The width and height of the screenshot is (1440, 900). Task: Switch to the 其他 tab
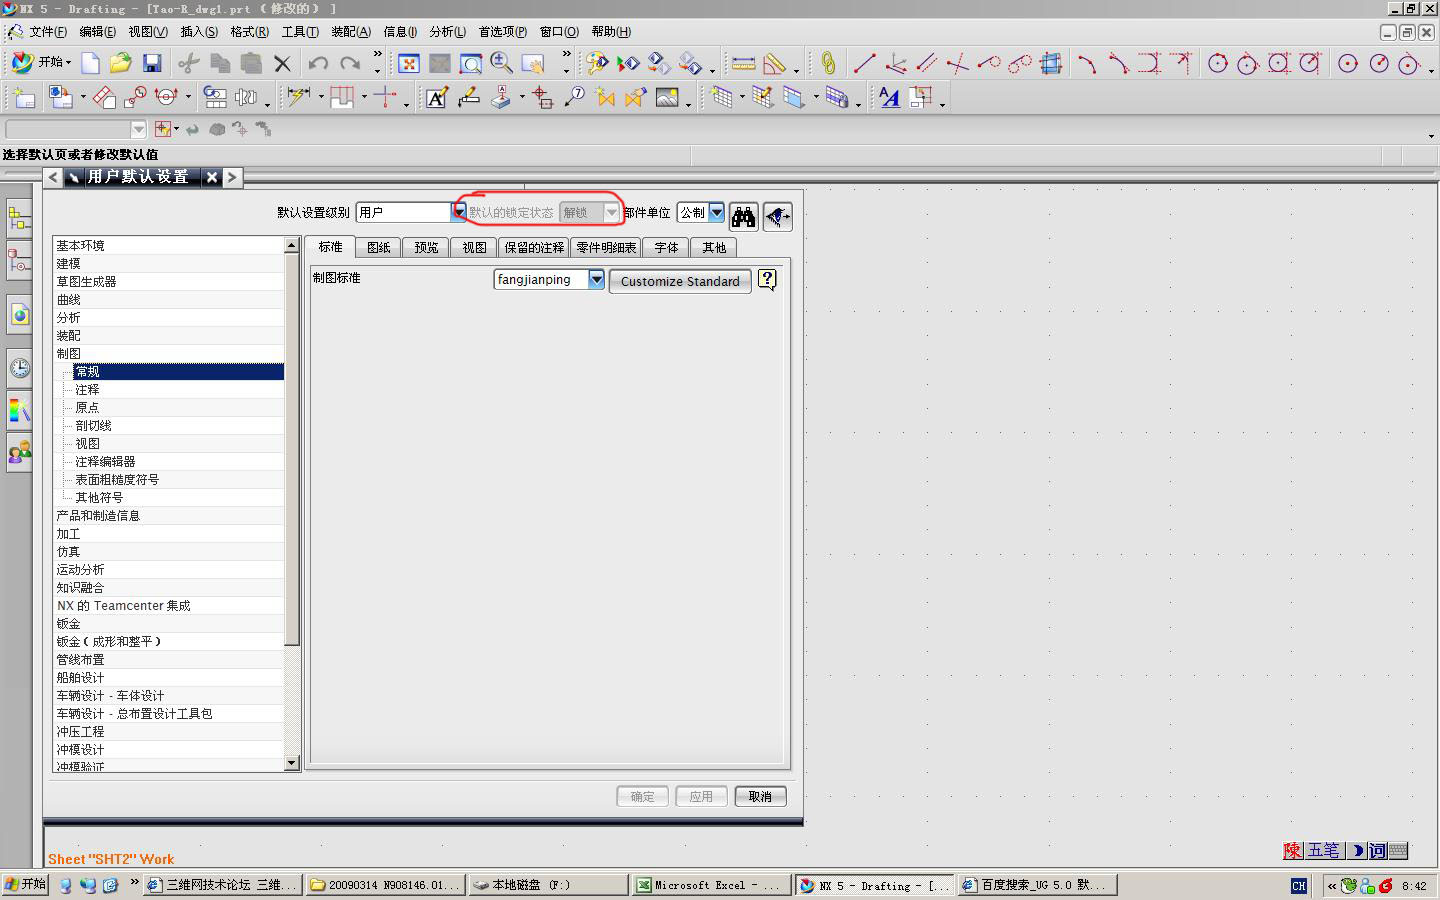pyautogui.click(x=714, y=247)
